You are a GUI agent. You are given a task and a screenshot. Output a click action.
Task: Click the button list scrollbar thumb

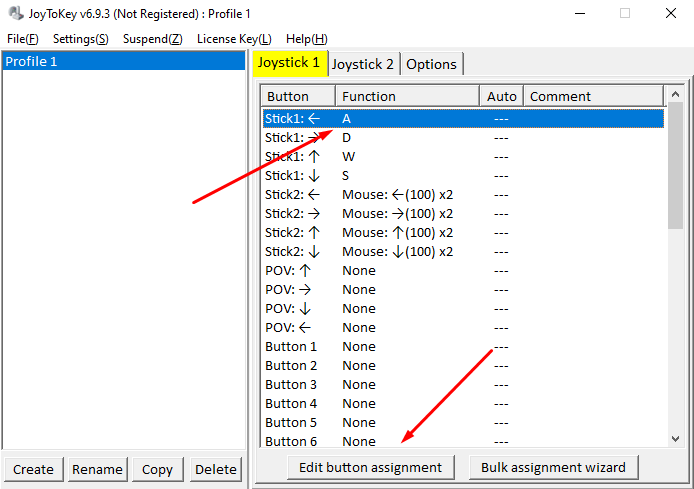pyautogui.click(x=675, y=166)
